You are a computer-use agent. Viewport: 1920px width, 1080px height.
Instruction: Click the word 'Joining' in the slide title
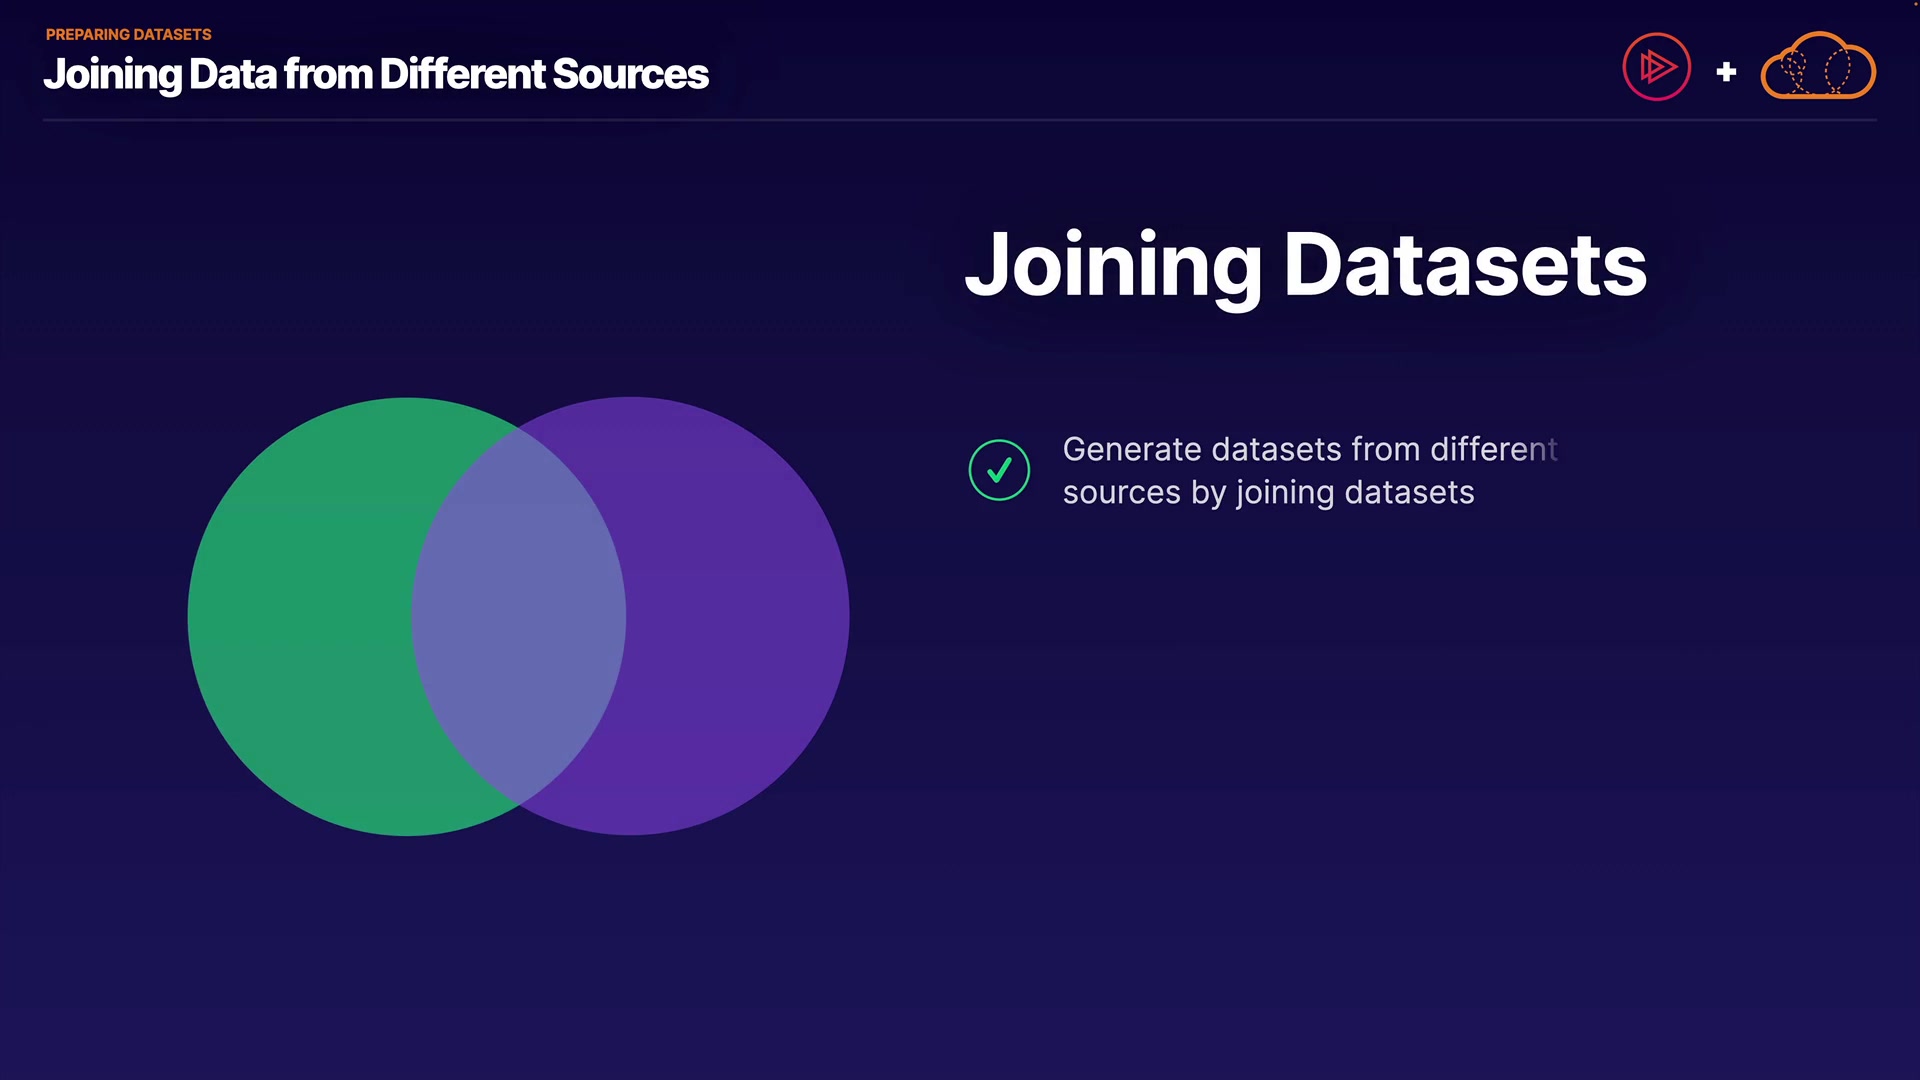[x=112, y=74]
